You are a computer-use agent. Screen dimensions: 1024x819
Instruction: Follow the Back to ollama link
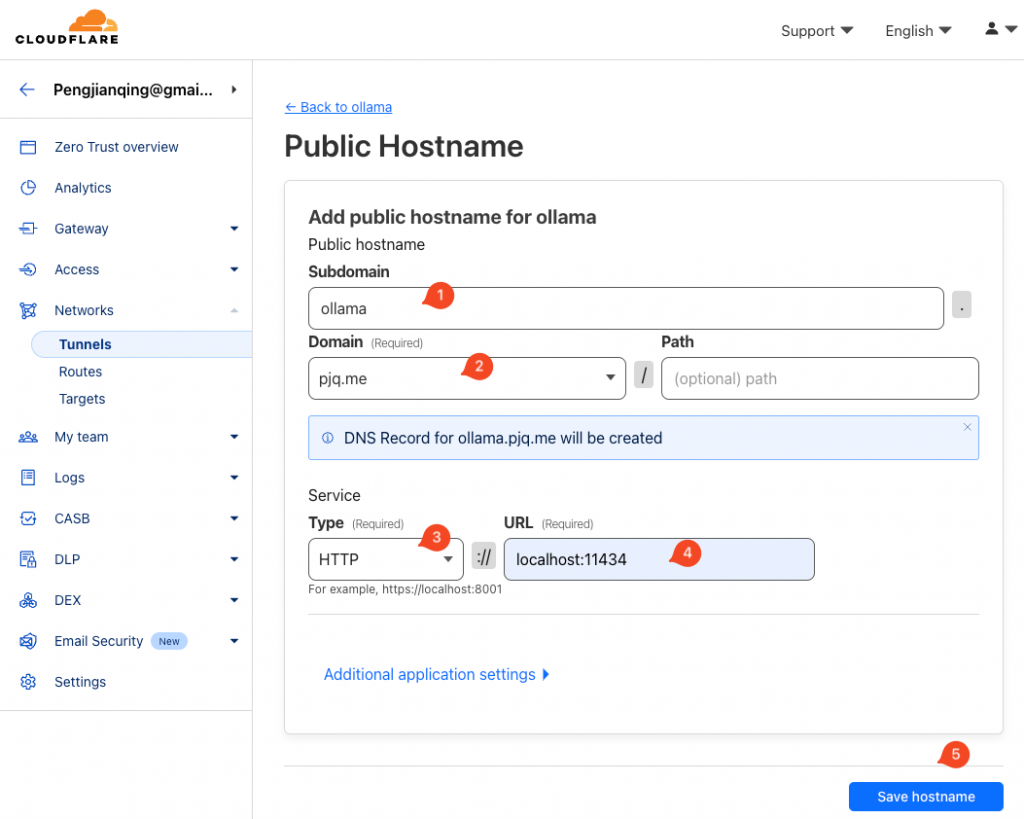[338, 107]
